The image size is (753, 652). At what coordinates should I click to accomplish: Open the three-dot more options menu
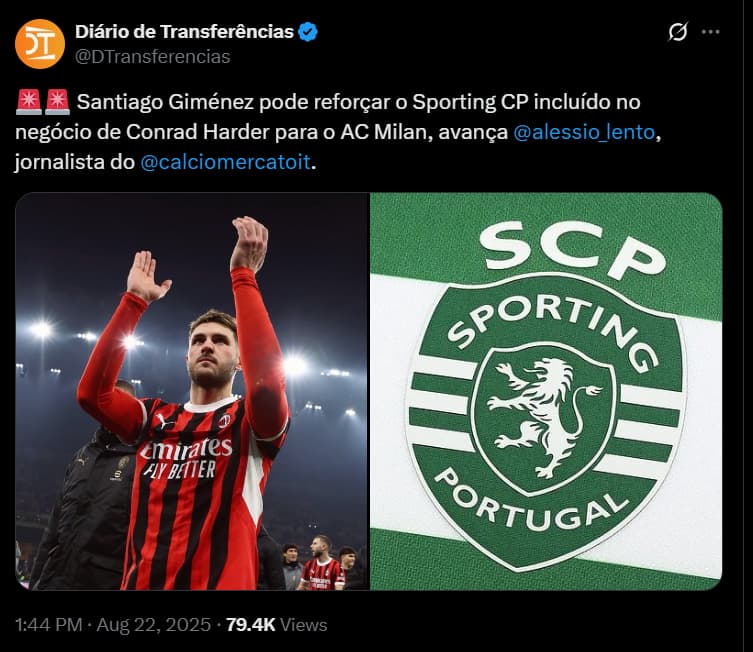click(711, 32)
